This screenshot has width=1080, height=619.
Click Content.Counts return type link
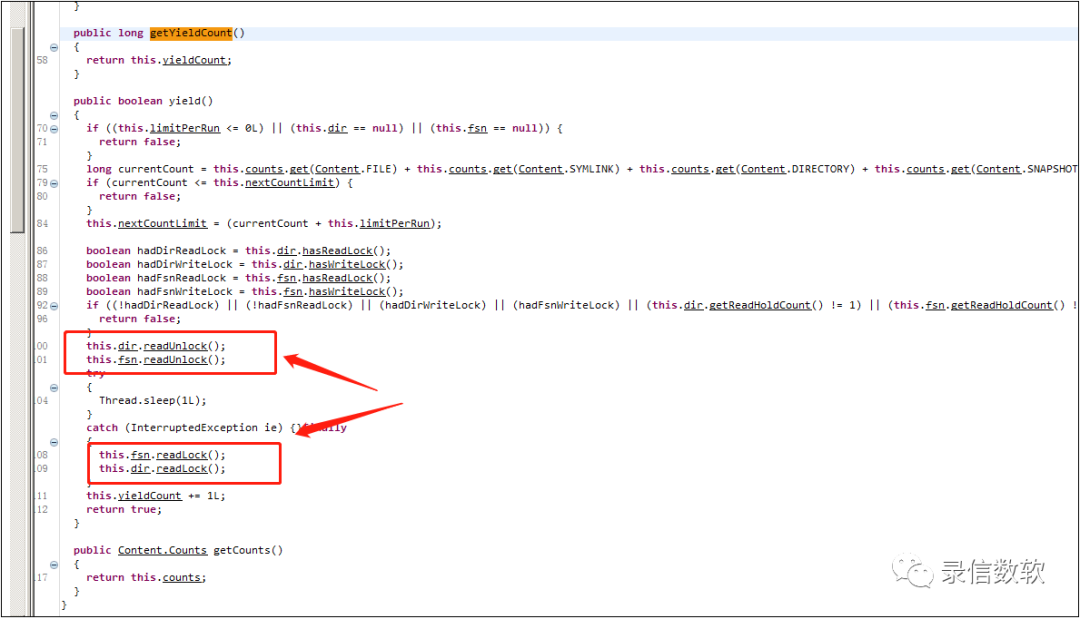click(162, 550)
